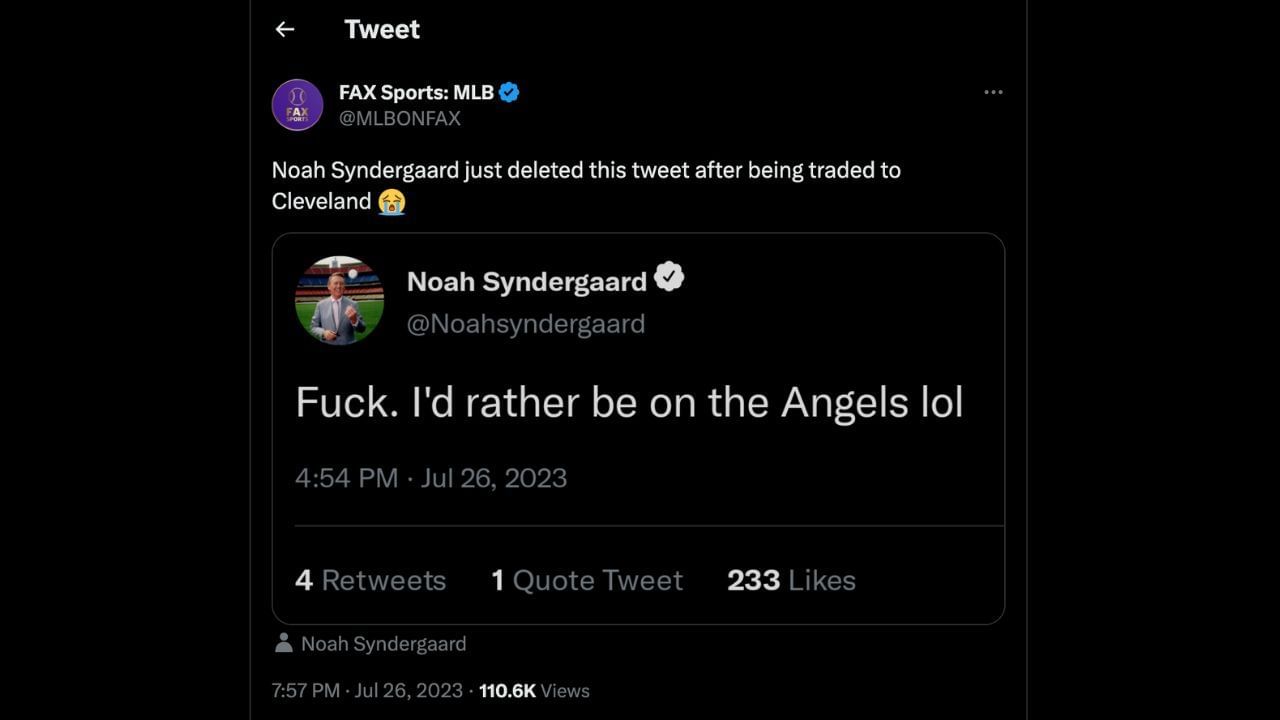This screenshot has height=720, width=1280.
Task: View the 233 Likes list
Action: point(791,580)
